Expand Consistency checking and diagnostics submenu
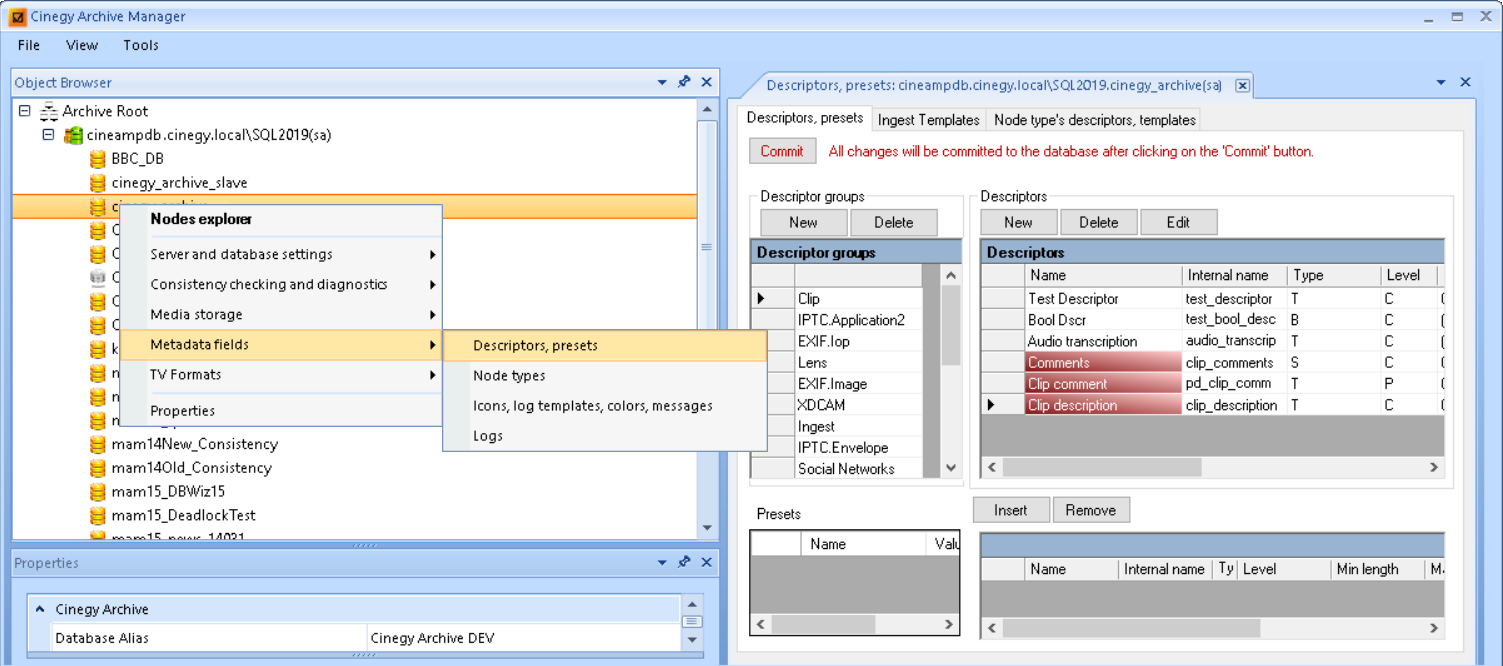Viewport: 1503px width, 666px height. tap(281, 285)
